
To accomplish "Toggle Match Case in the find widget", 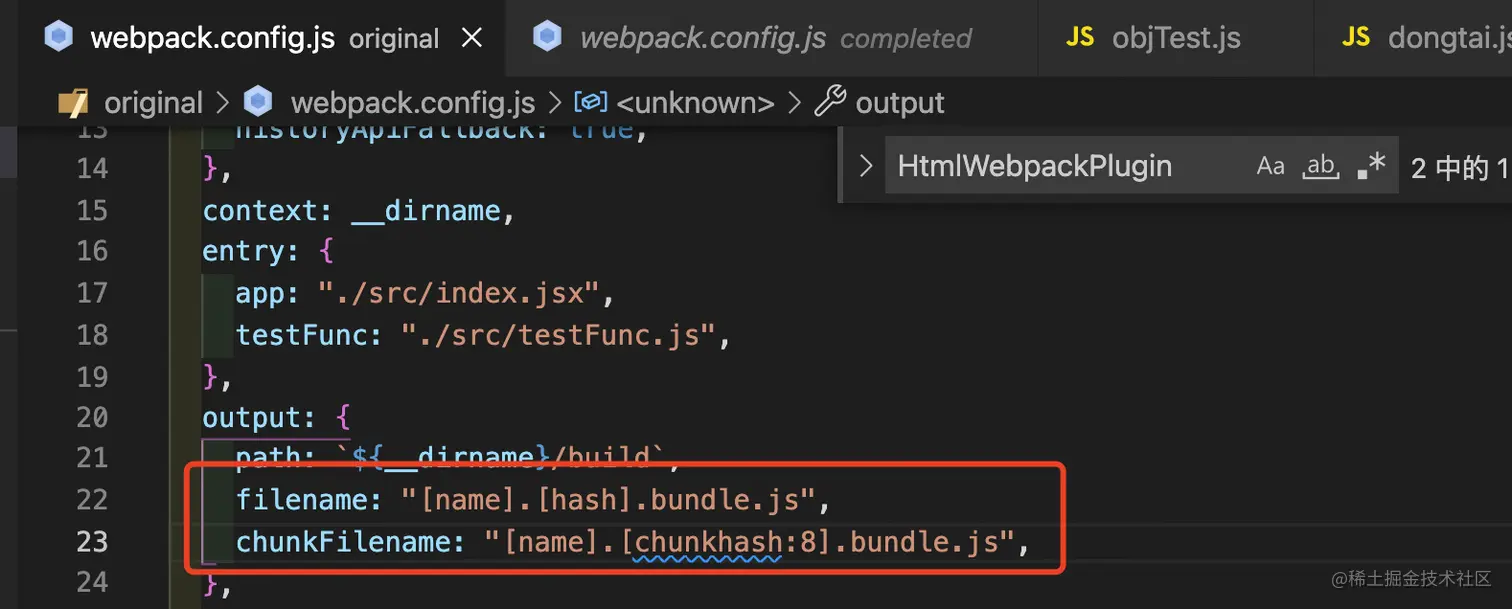I will [1270, 166].
